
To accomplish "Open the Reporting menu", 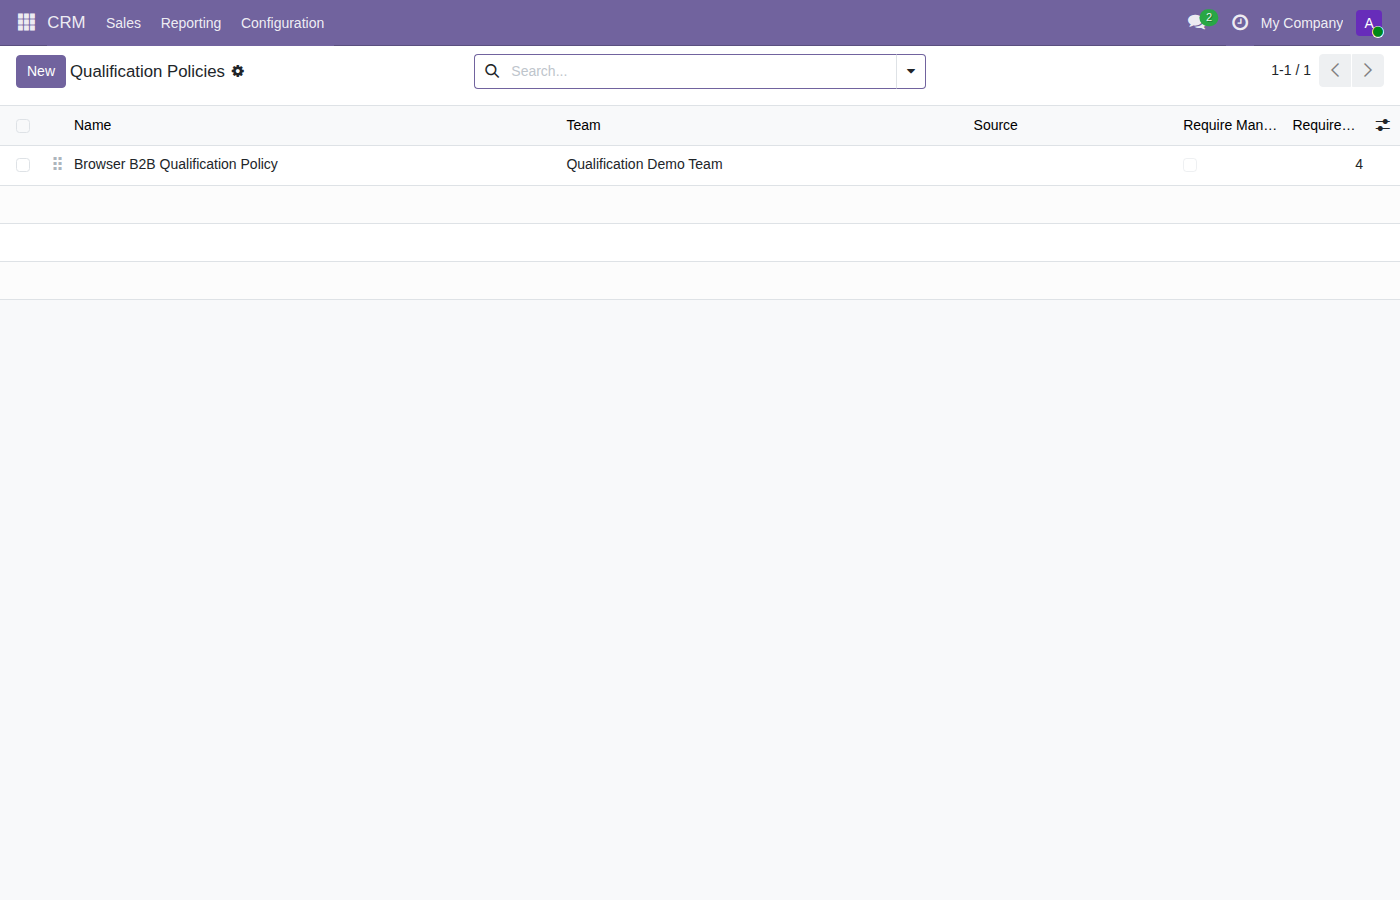I will (191, 23).
